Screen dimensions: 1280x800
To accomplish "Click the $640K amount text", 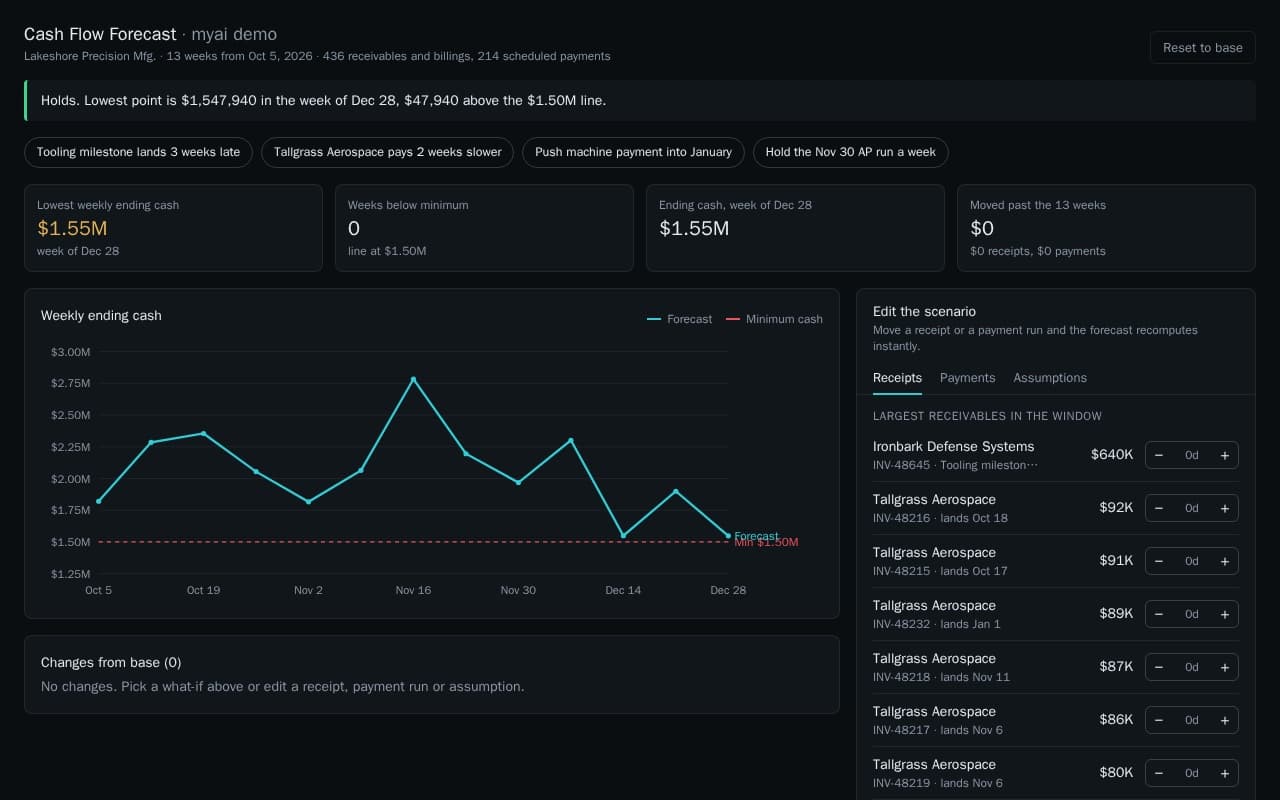I will click(1112, 455).
